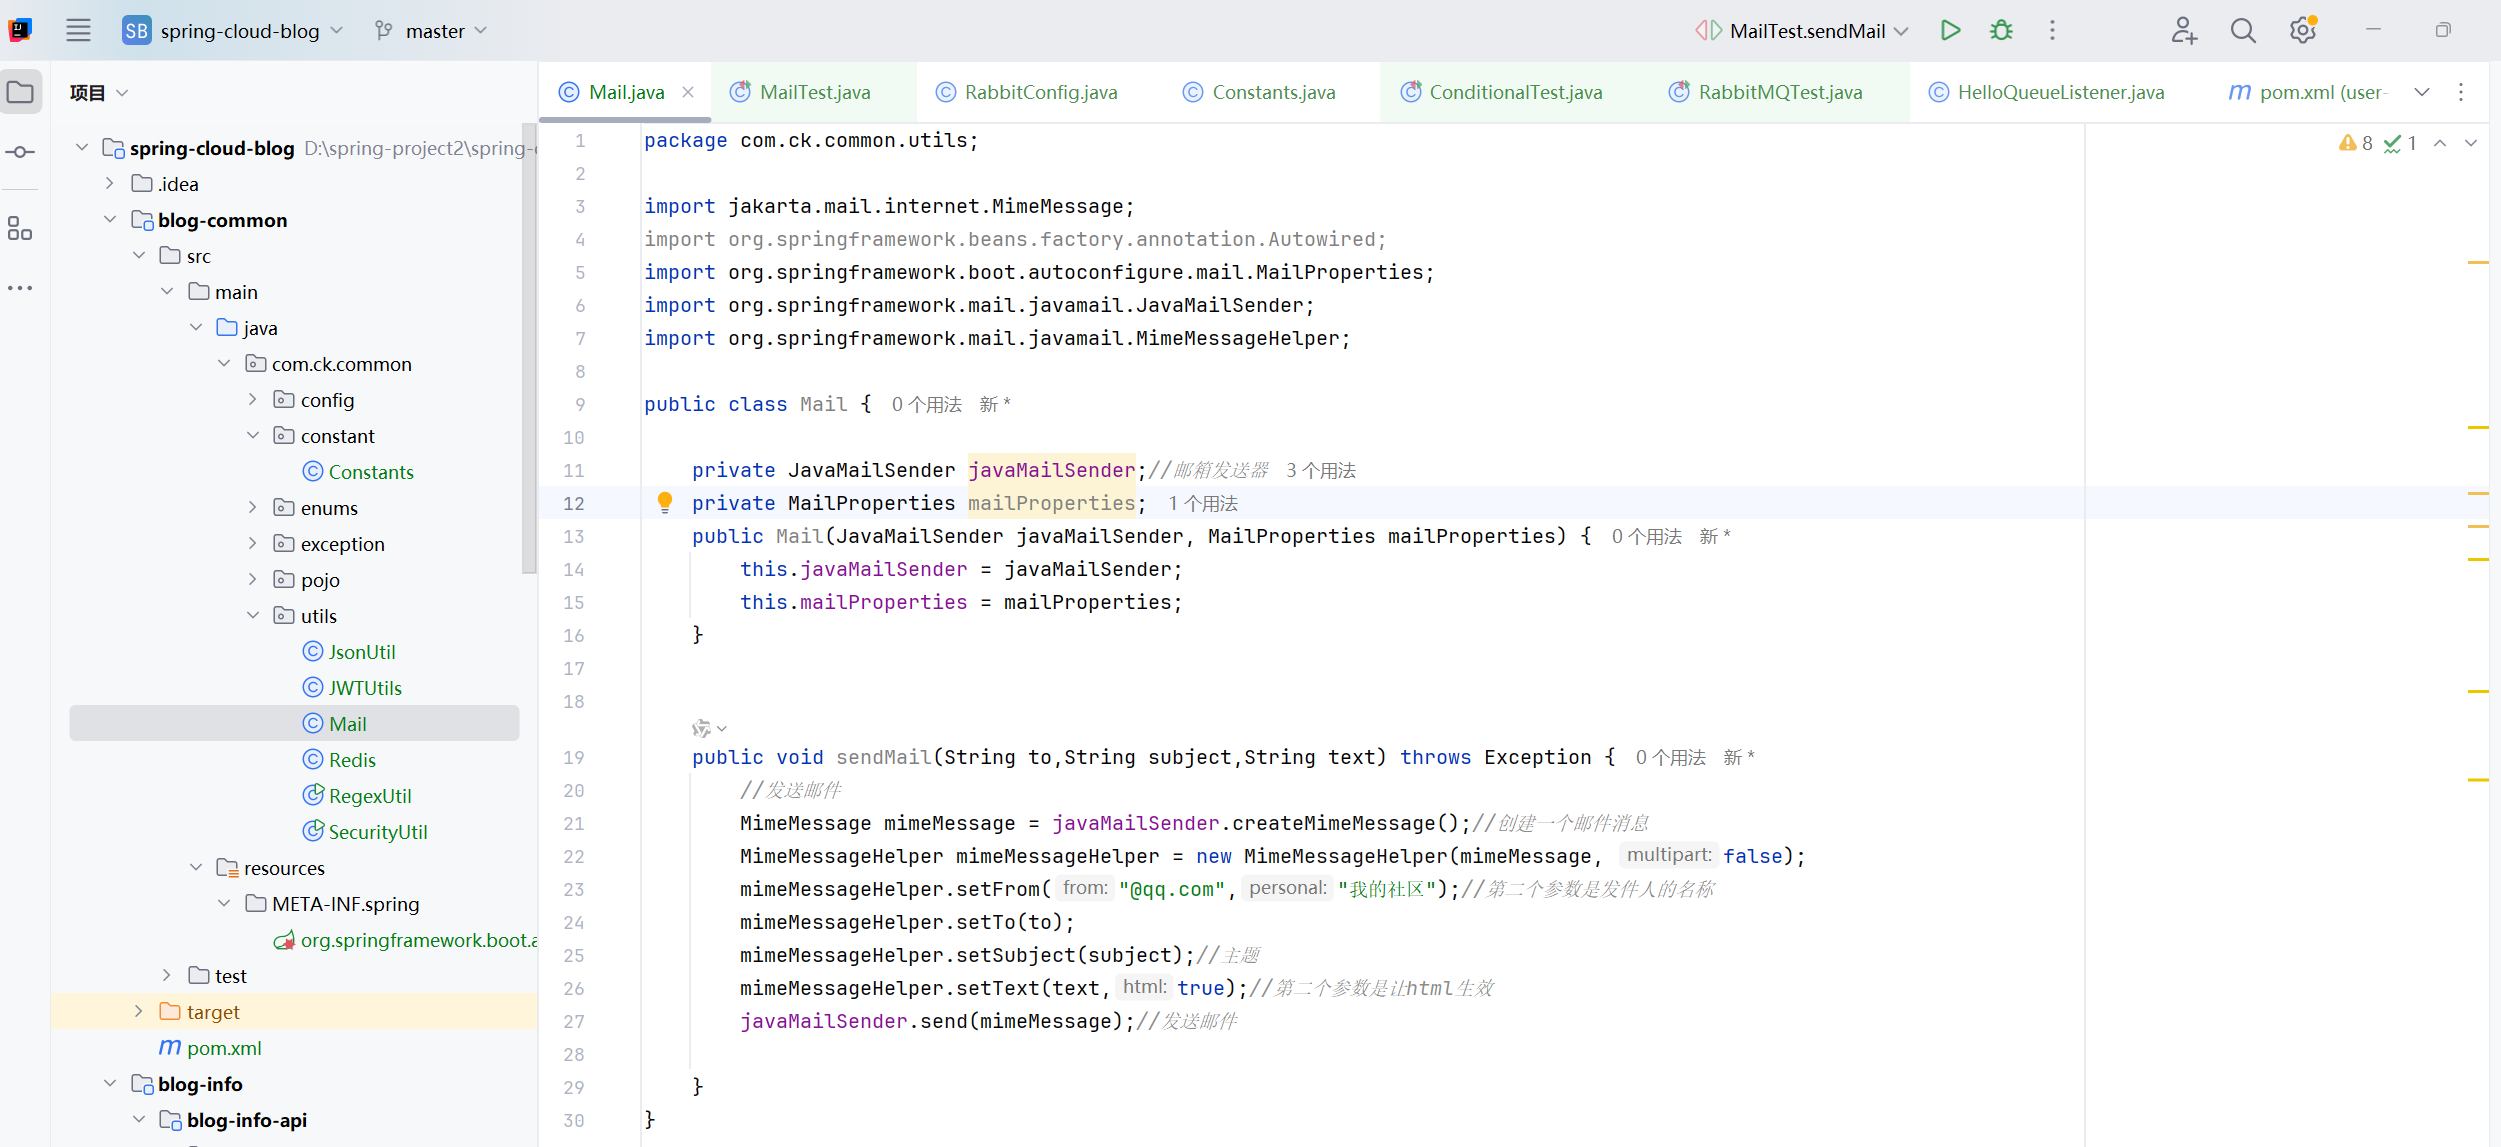Open the Code With Me icon

click(2183, 31)
